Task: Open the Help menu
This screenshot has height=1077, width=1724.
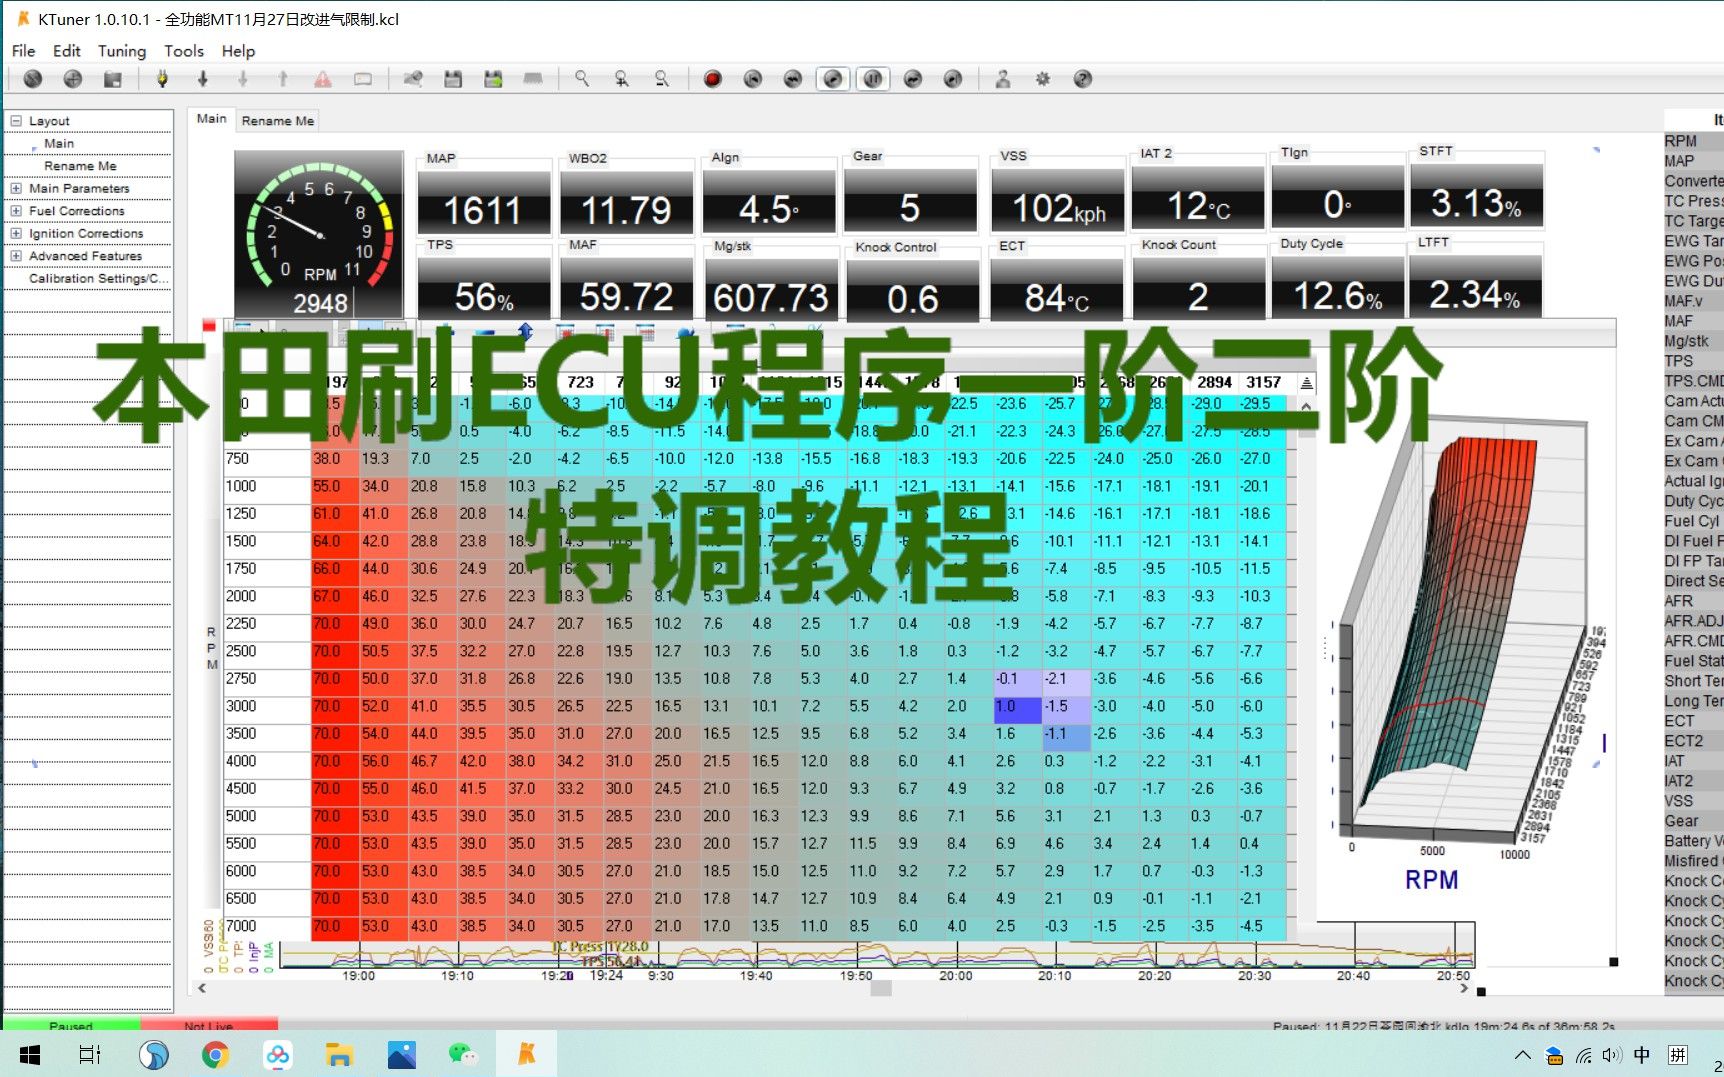Action: pyautogui.click(x=238, y=51)
